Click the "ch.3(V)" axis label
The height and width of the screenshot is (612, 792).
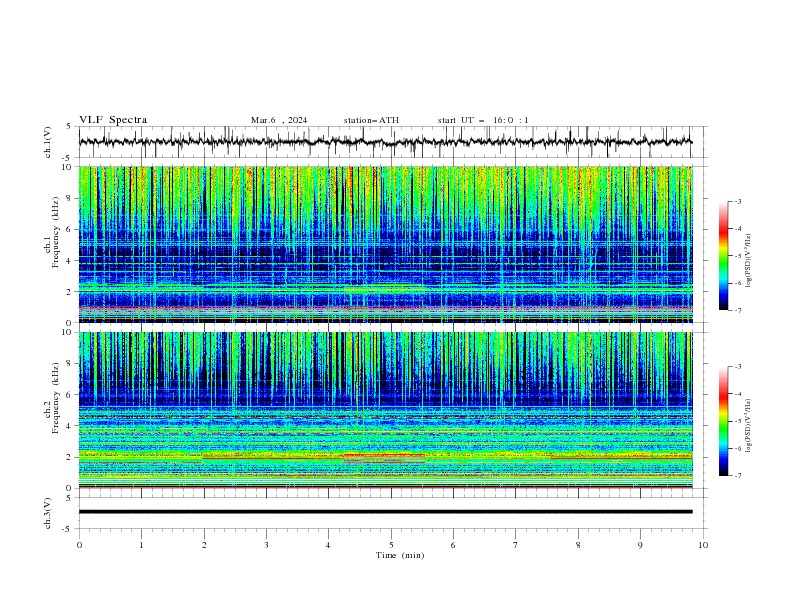(x=48, y=513)
